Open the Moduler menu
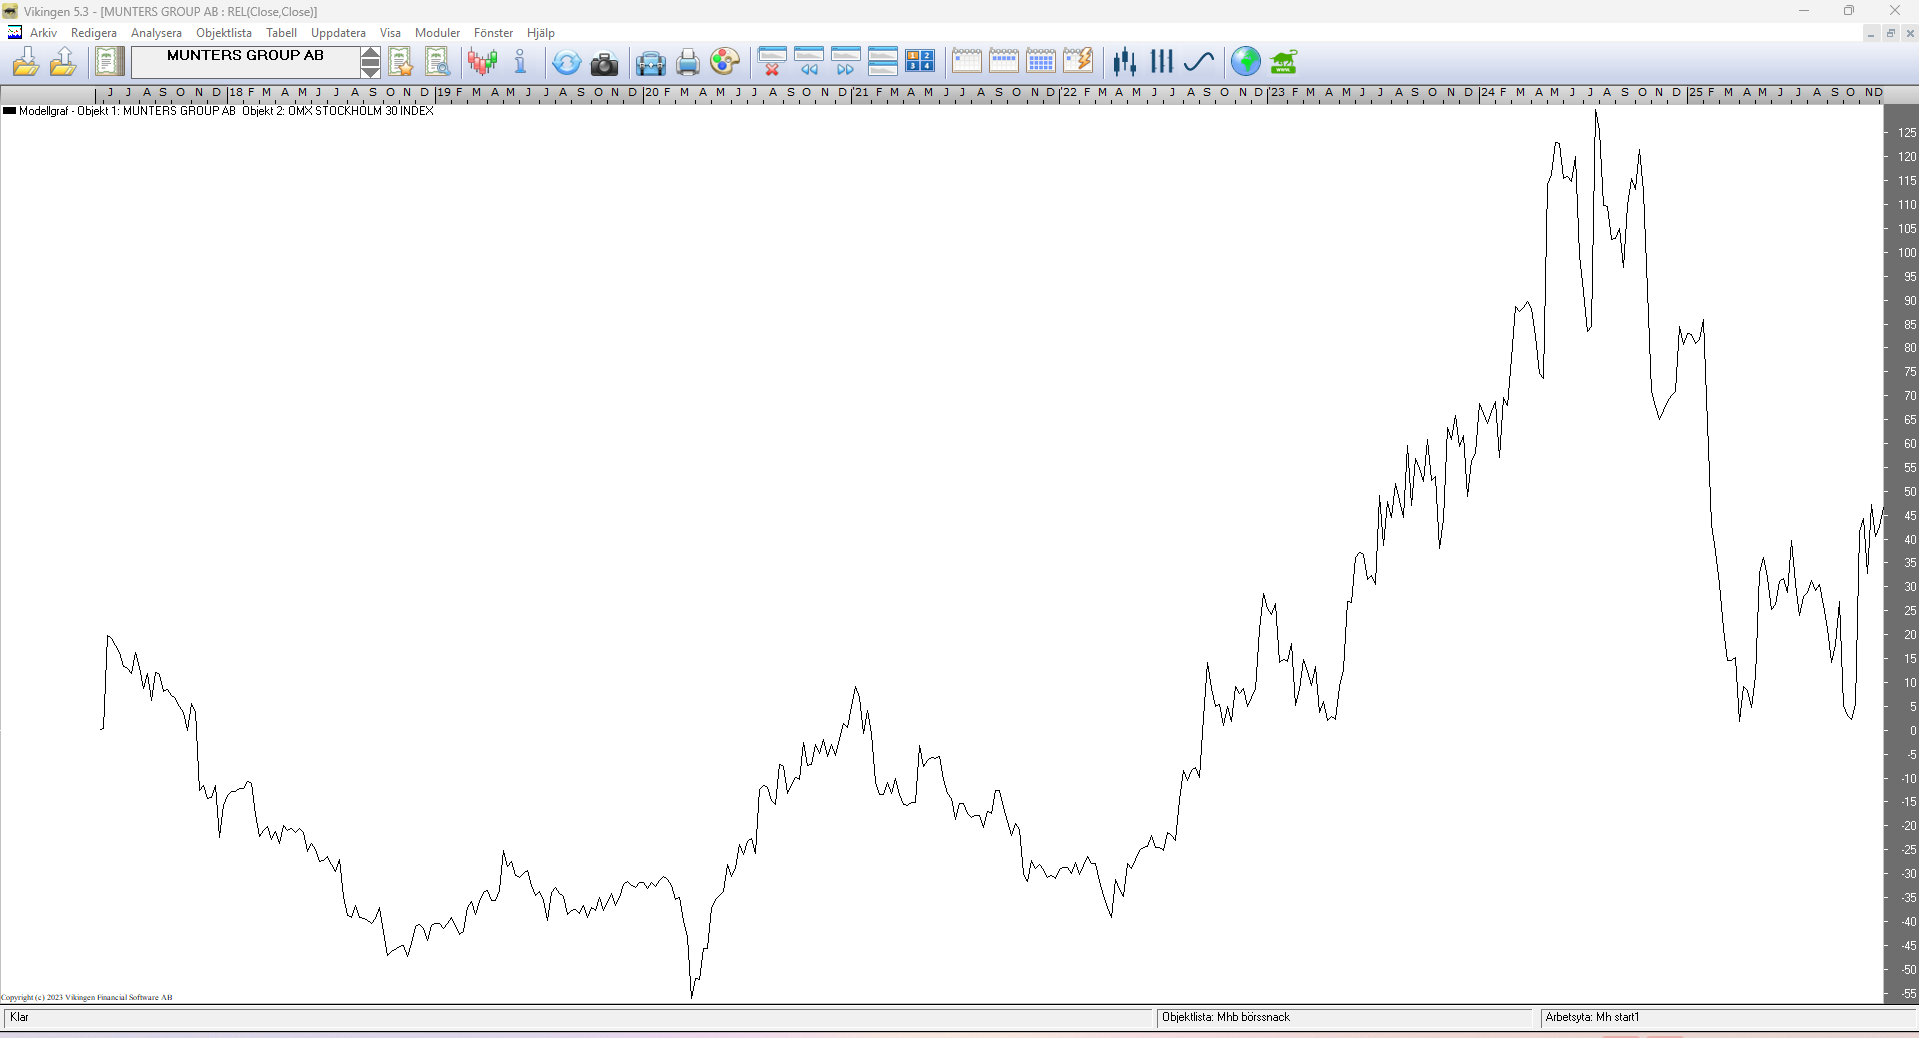Viewport: 1919px width, 1038px height. click(437, 33)
